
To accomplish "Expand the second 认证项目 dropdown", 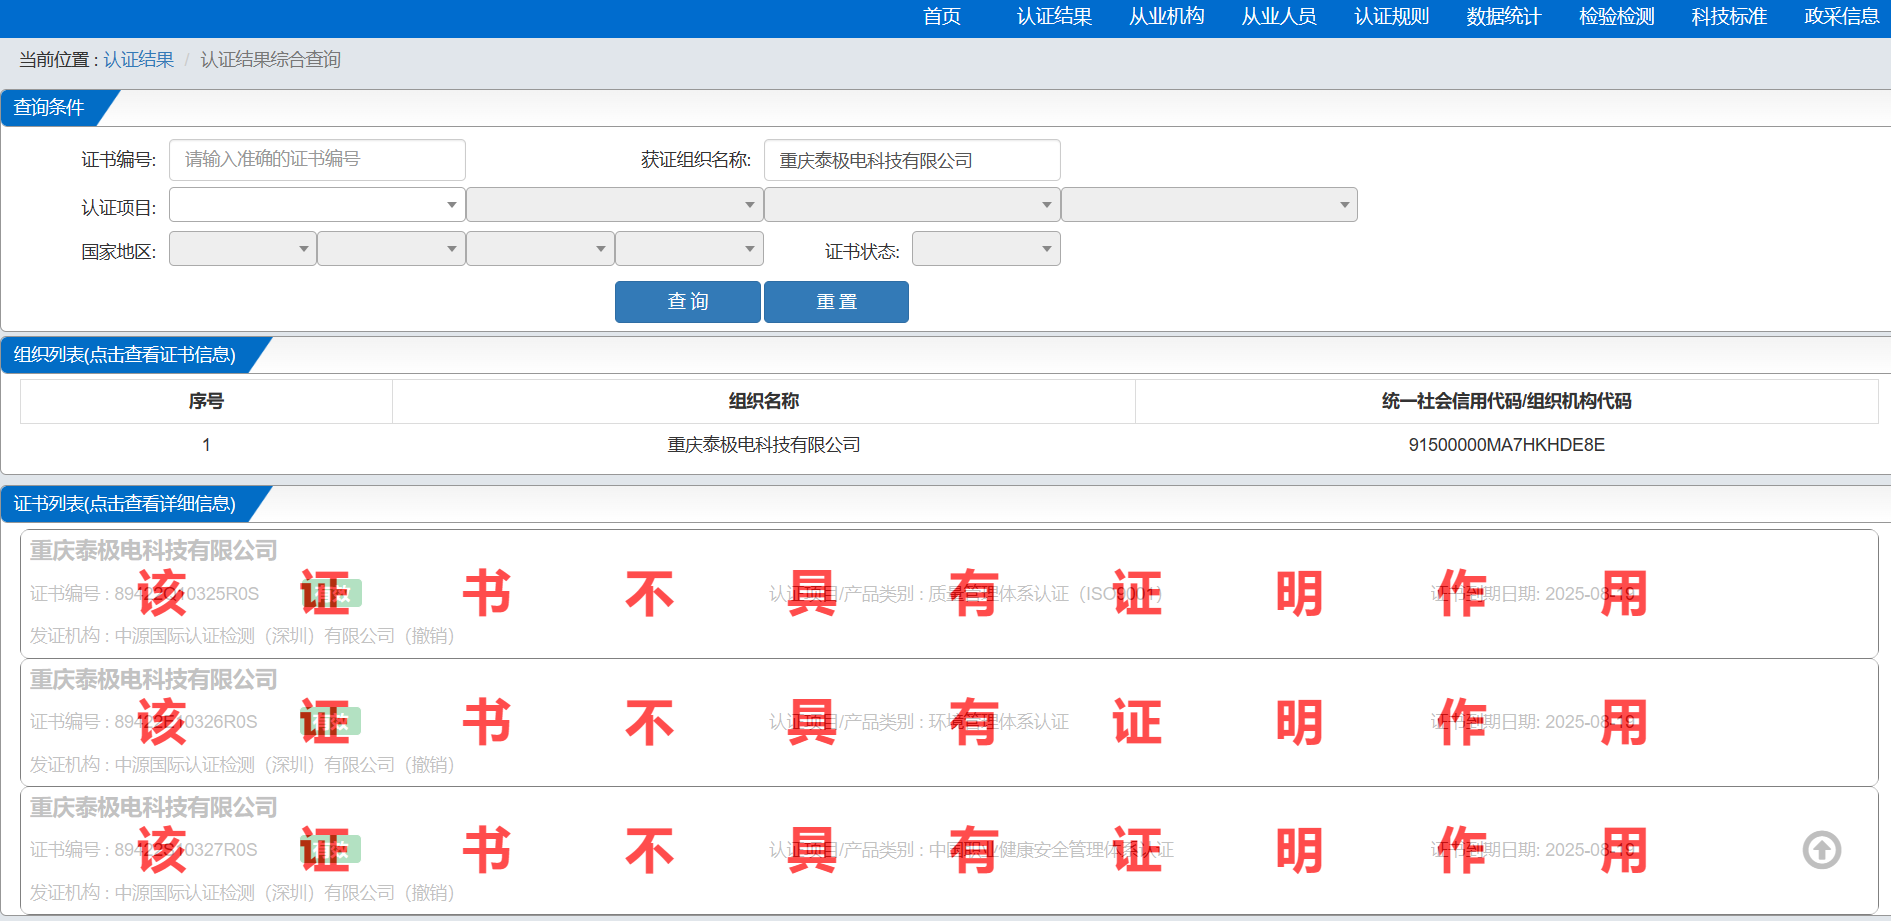I will tap(614, 205).
